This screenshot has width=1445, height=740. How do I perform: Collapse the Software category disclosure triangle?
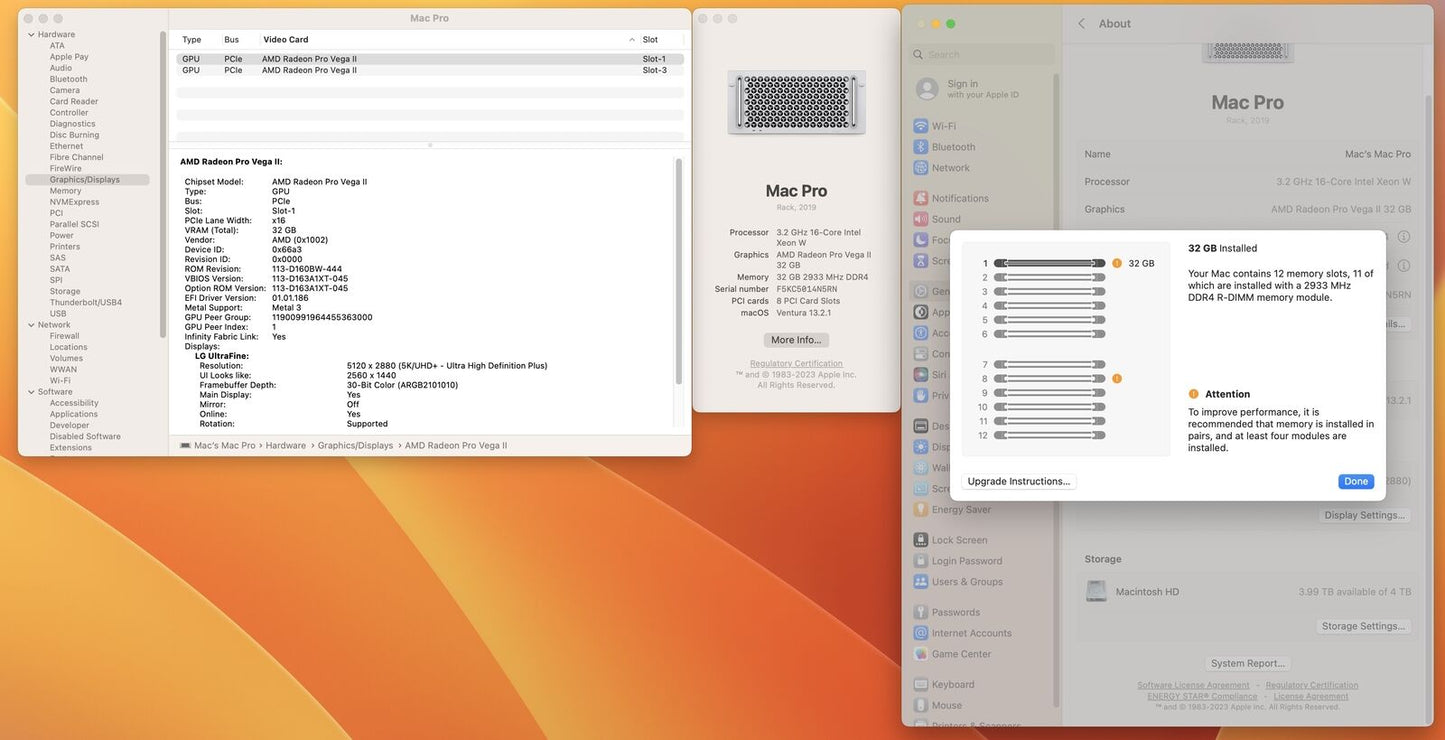click(30, 392)
